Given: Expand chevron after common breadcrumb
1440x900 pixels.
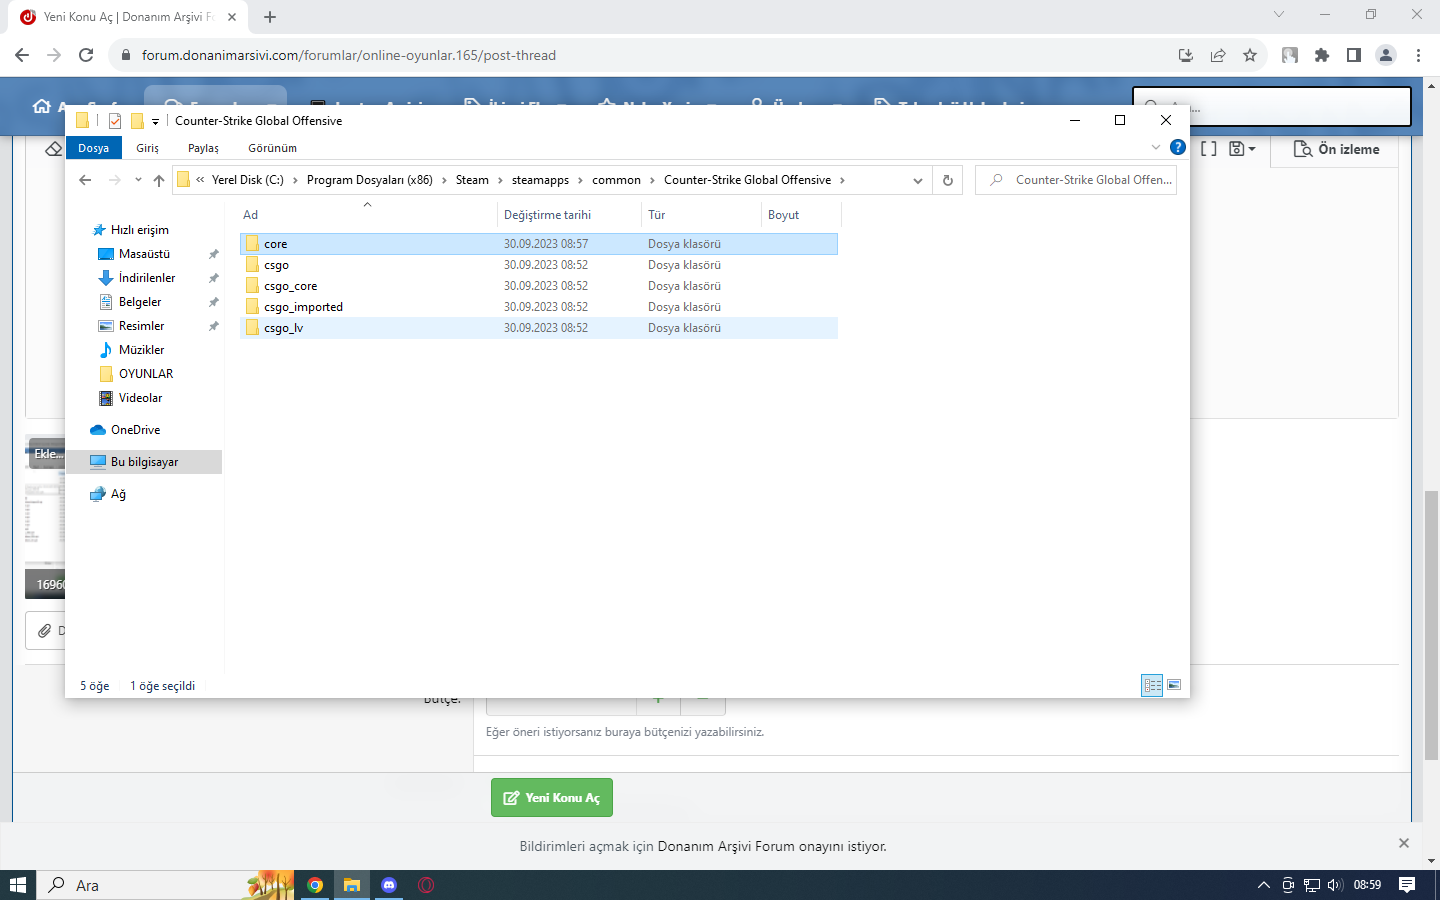Looking at the screenshot, I should click(653, 180).
